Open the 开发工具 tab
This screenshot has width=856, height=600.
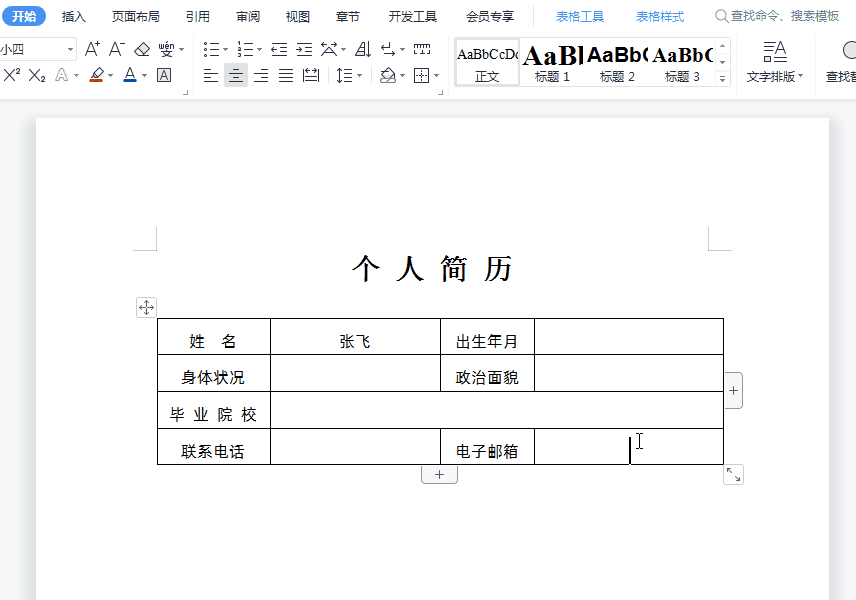click(413, 17)
